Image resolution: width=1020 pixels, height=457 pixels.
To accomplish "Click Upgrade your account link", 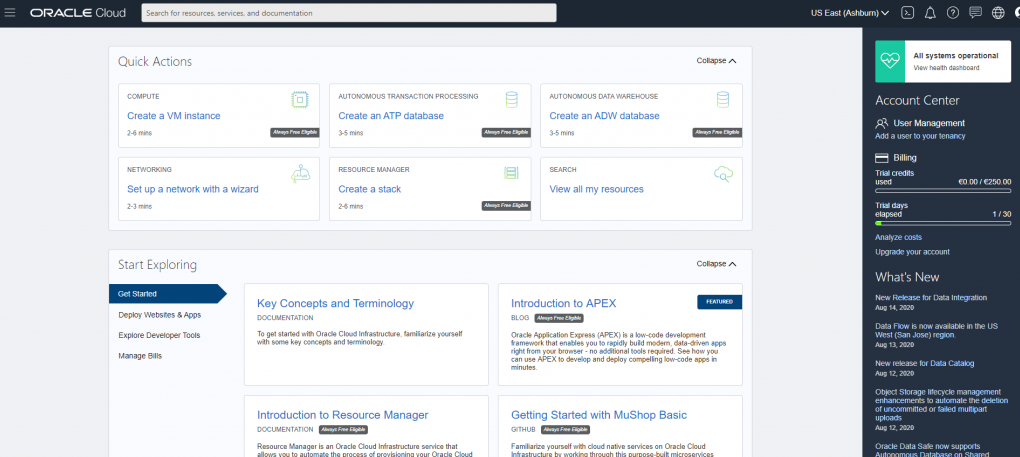I will tap(912, 252).
